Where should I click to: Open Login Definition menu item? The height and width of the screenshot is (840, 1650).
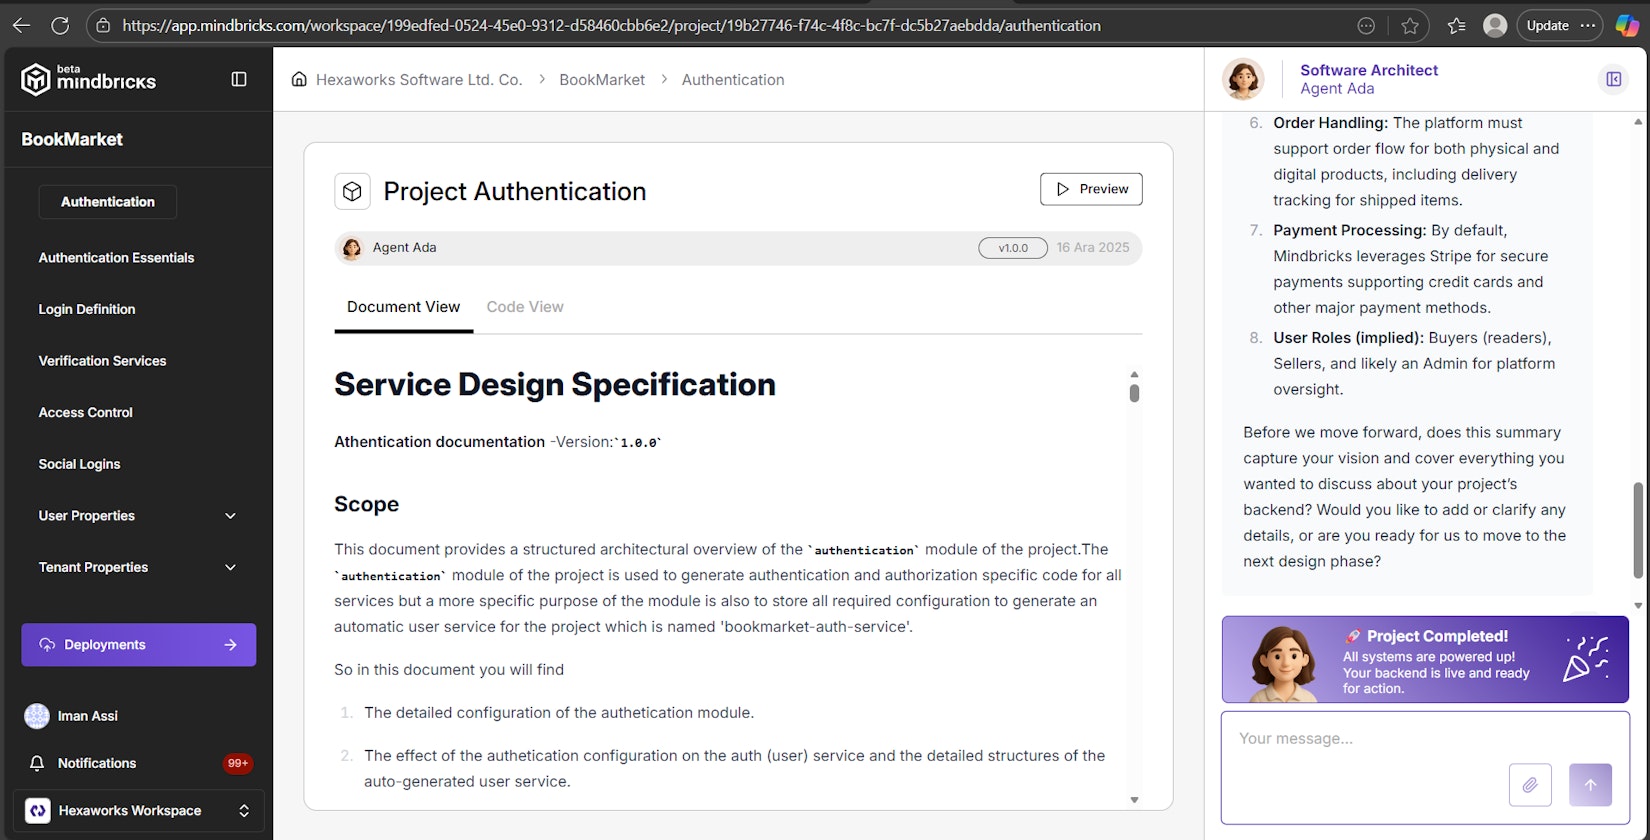tap(87, 309)
